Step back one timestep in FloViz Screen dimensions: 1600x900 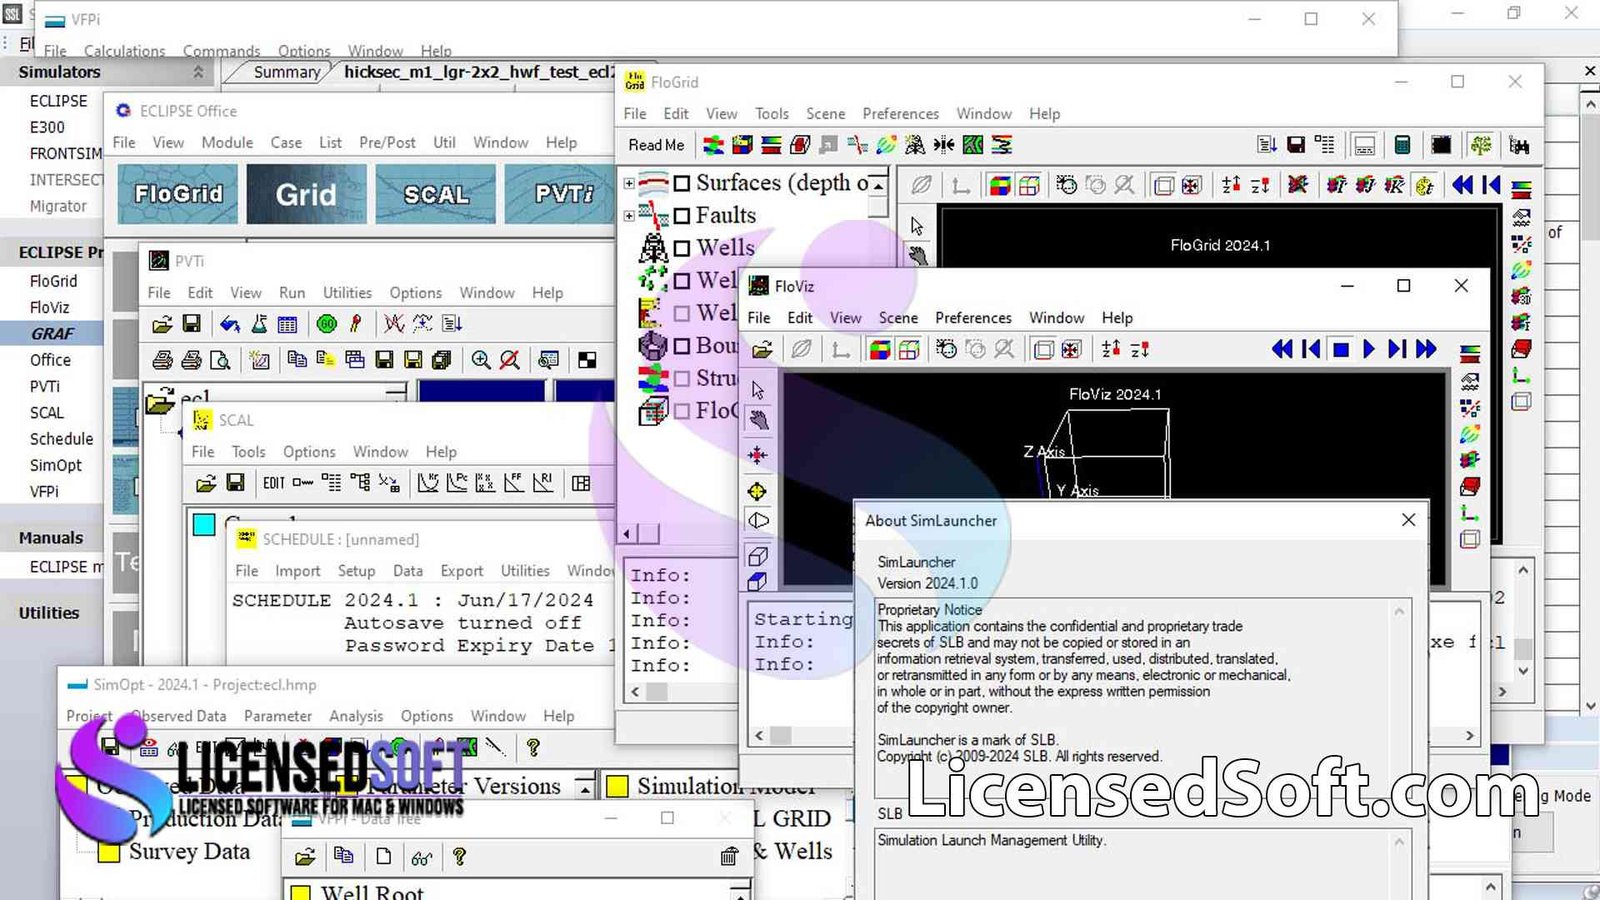tap(1311, 349)
